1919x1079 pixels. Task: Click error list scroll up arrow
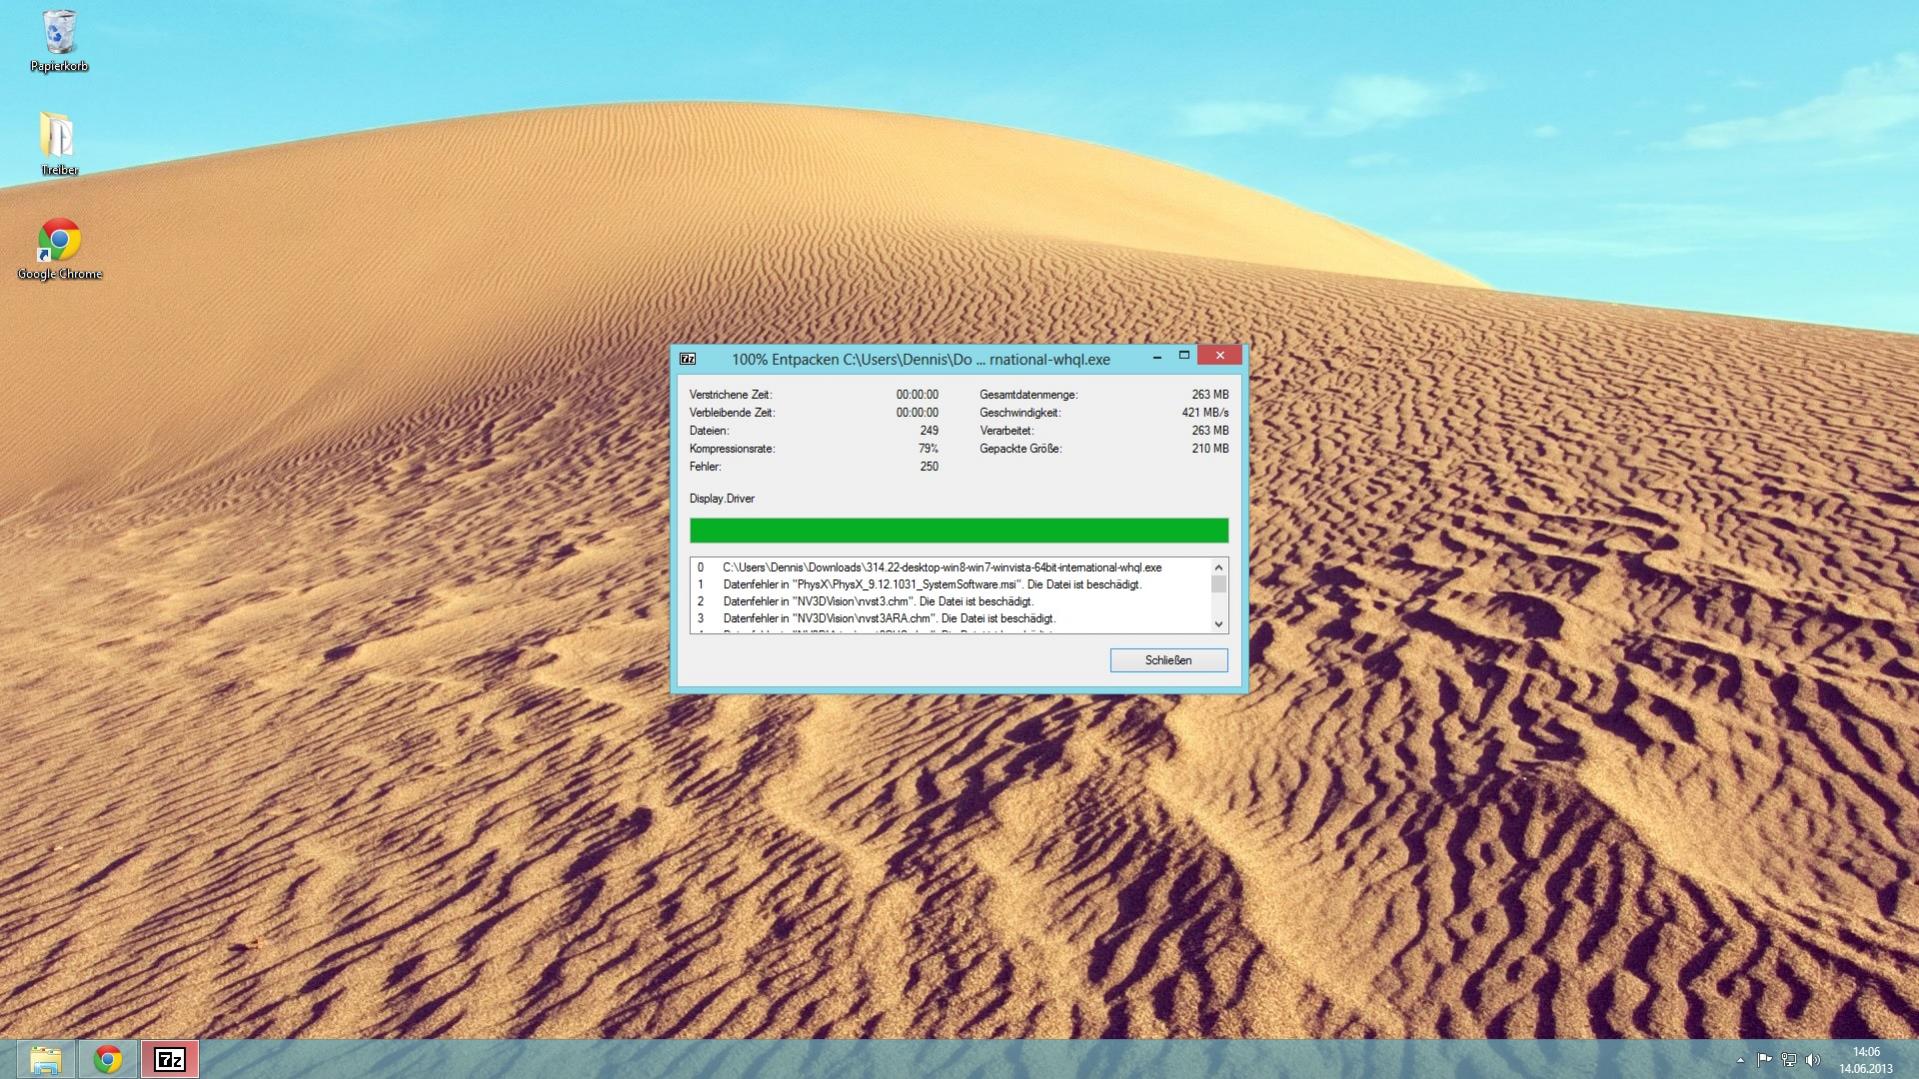(x=1218, y=567)
